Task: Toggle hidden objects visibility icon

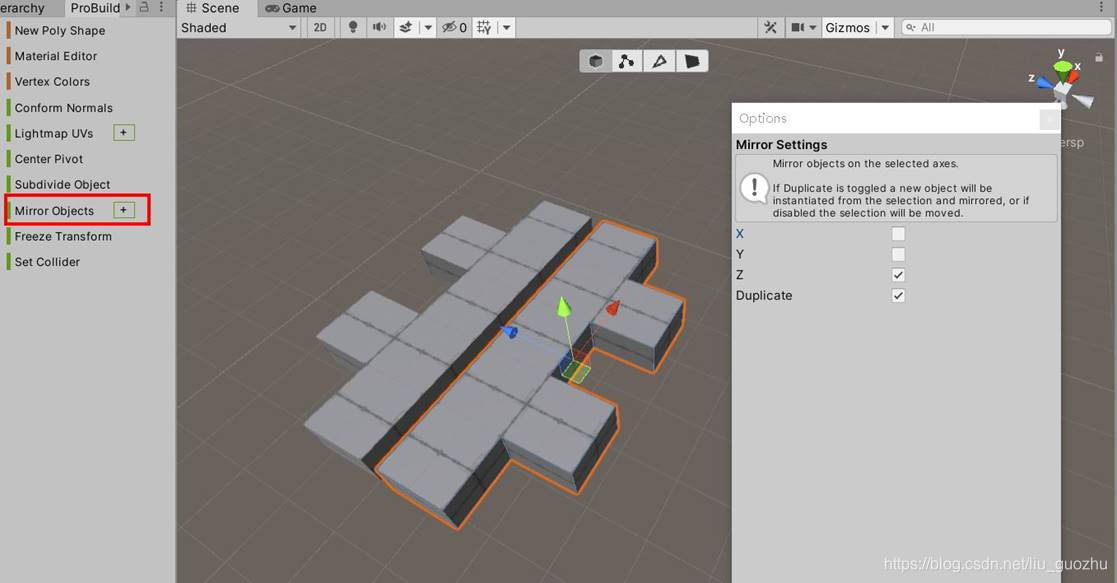Action: click(454, 28)
